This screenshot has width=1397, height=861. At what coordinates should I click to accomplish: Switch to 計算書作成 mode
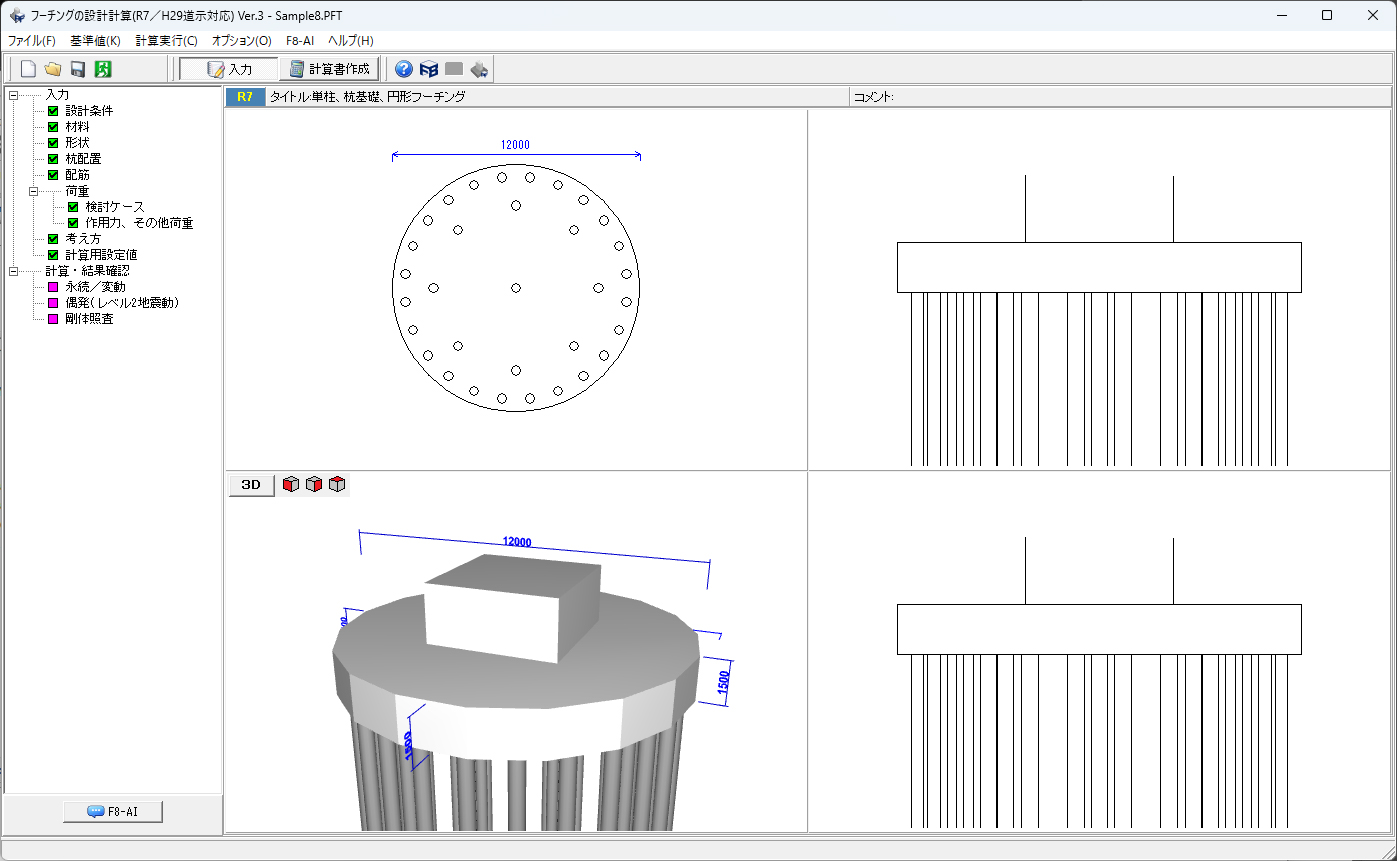point(329,69)
